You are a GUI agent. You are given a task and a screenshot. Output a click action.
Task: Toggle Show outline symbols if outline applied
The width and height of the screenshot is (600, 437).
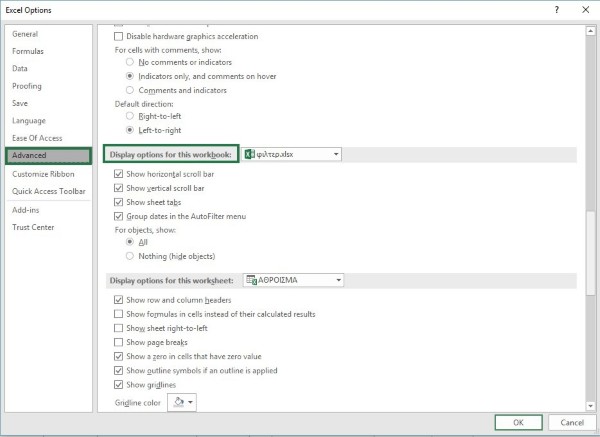(119, 371)
